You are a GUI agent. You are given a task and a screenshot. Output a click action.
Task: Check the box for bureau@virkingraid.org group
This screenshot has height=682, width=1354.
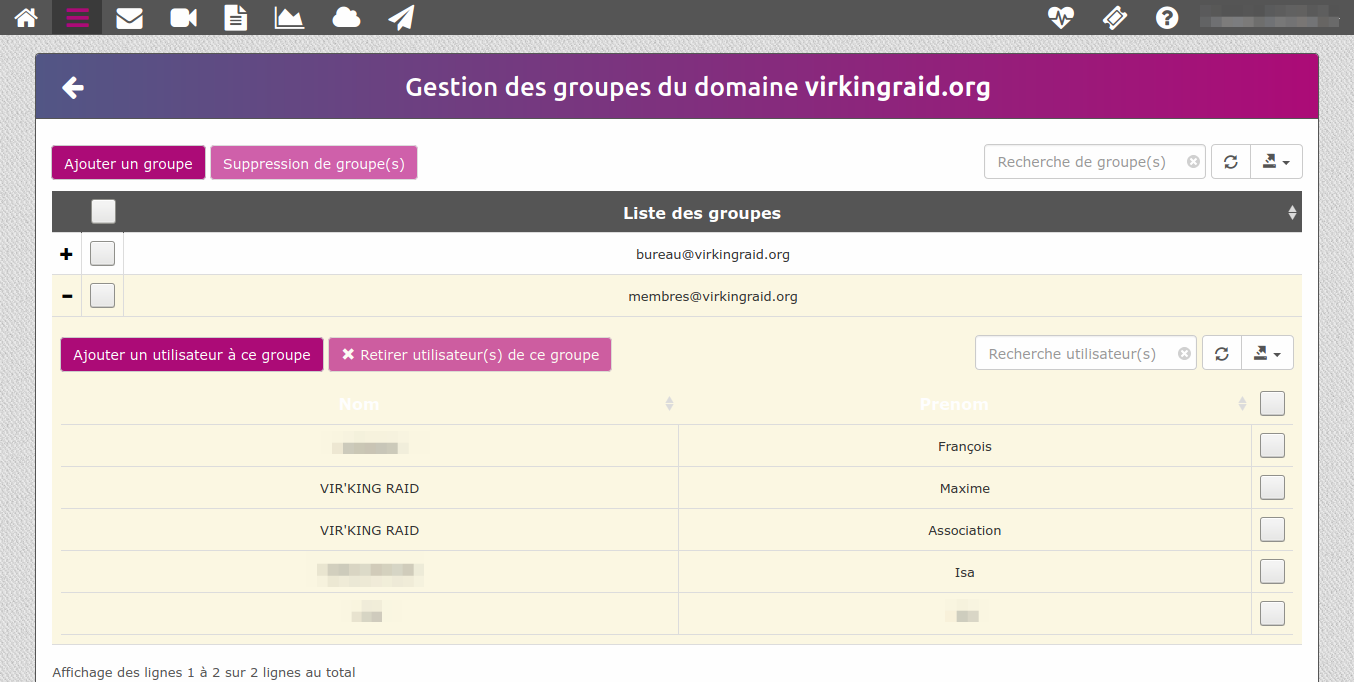(x=102, y=254)
